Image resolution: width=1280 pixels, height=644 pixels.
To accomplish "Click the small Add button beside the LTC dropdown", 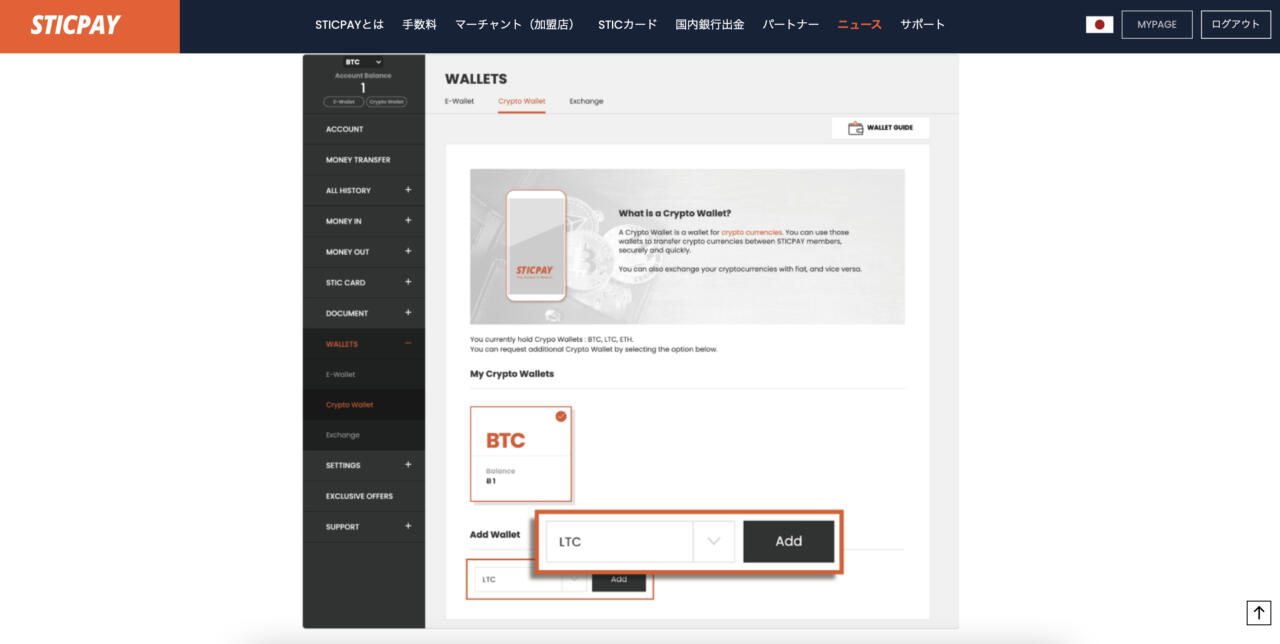I will pos(619,580).
